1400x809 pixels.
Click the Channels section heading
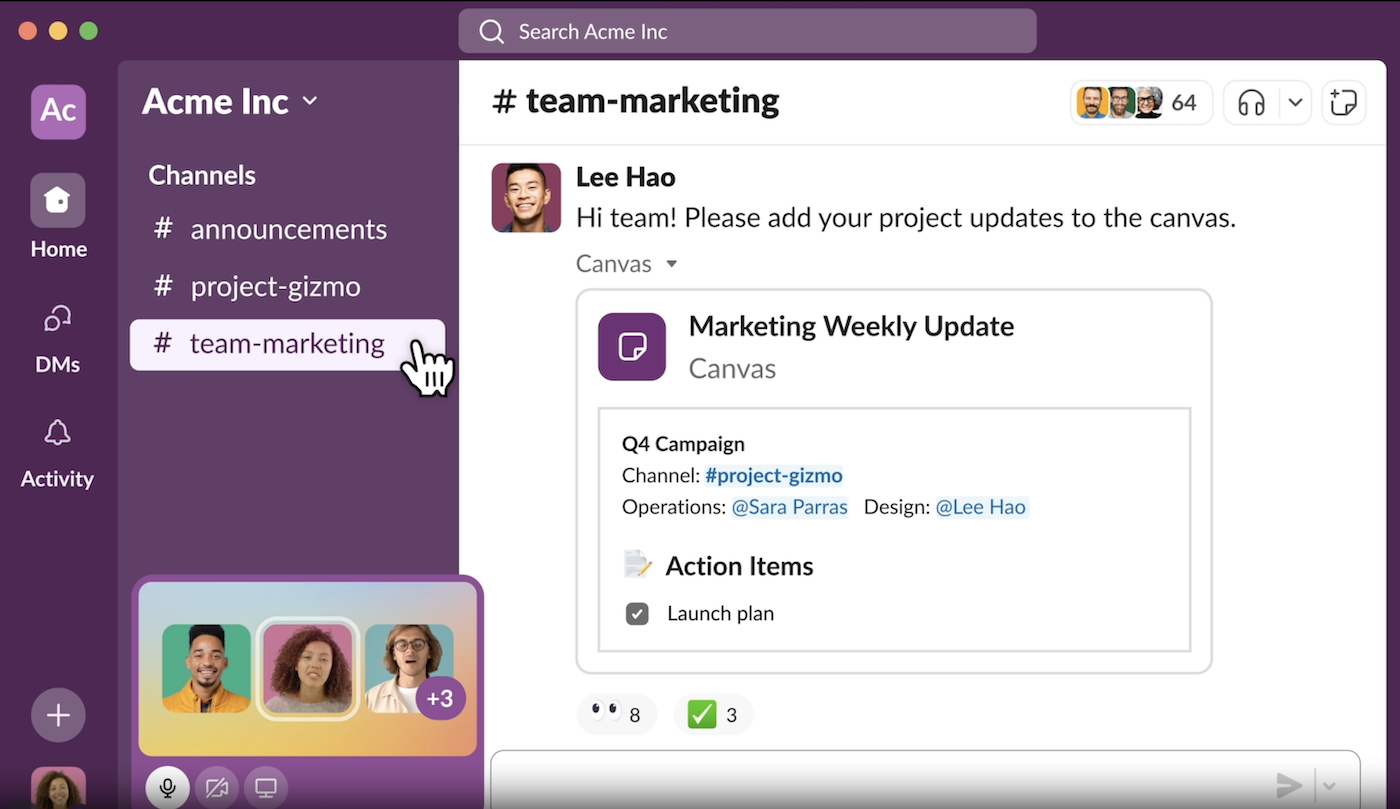[x=202, y=175]
